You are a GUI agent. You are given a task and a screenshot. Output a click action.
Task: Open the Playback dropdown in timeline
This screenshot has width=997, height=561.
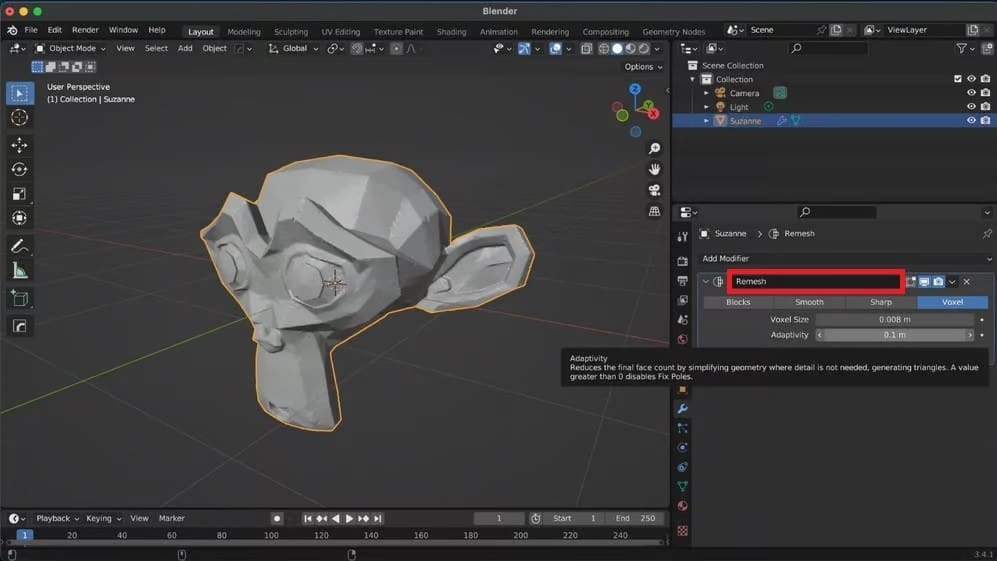[57, 518]
